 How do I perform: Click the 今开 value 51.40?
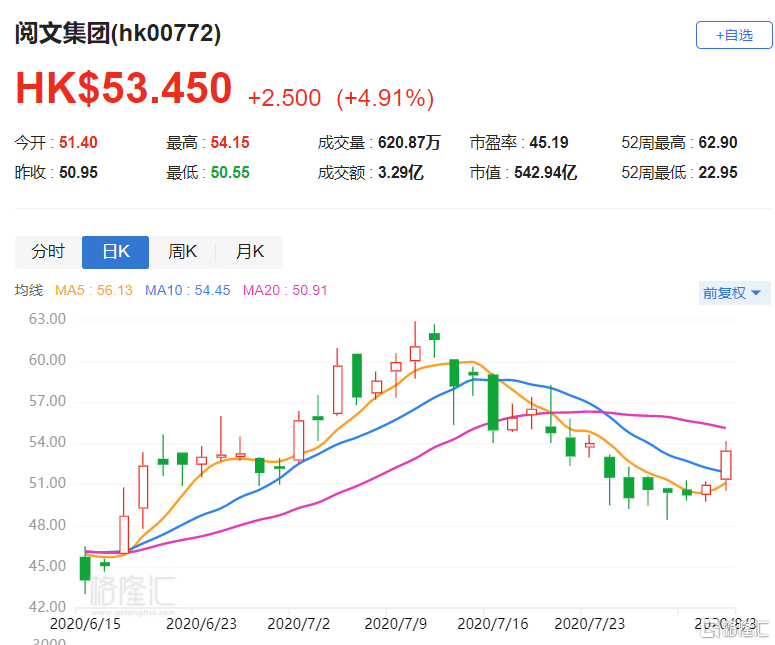[78, 143]
